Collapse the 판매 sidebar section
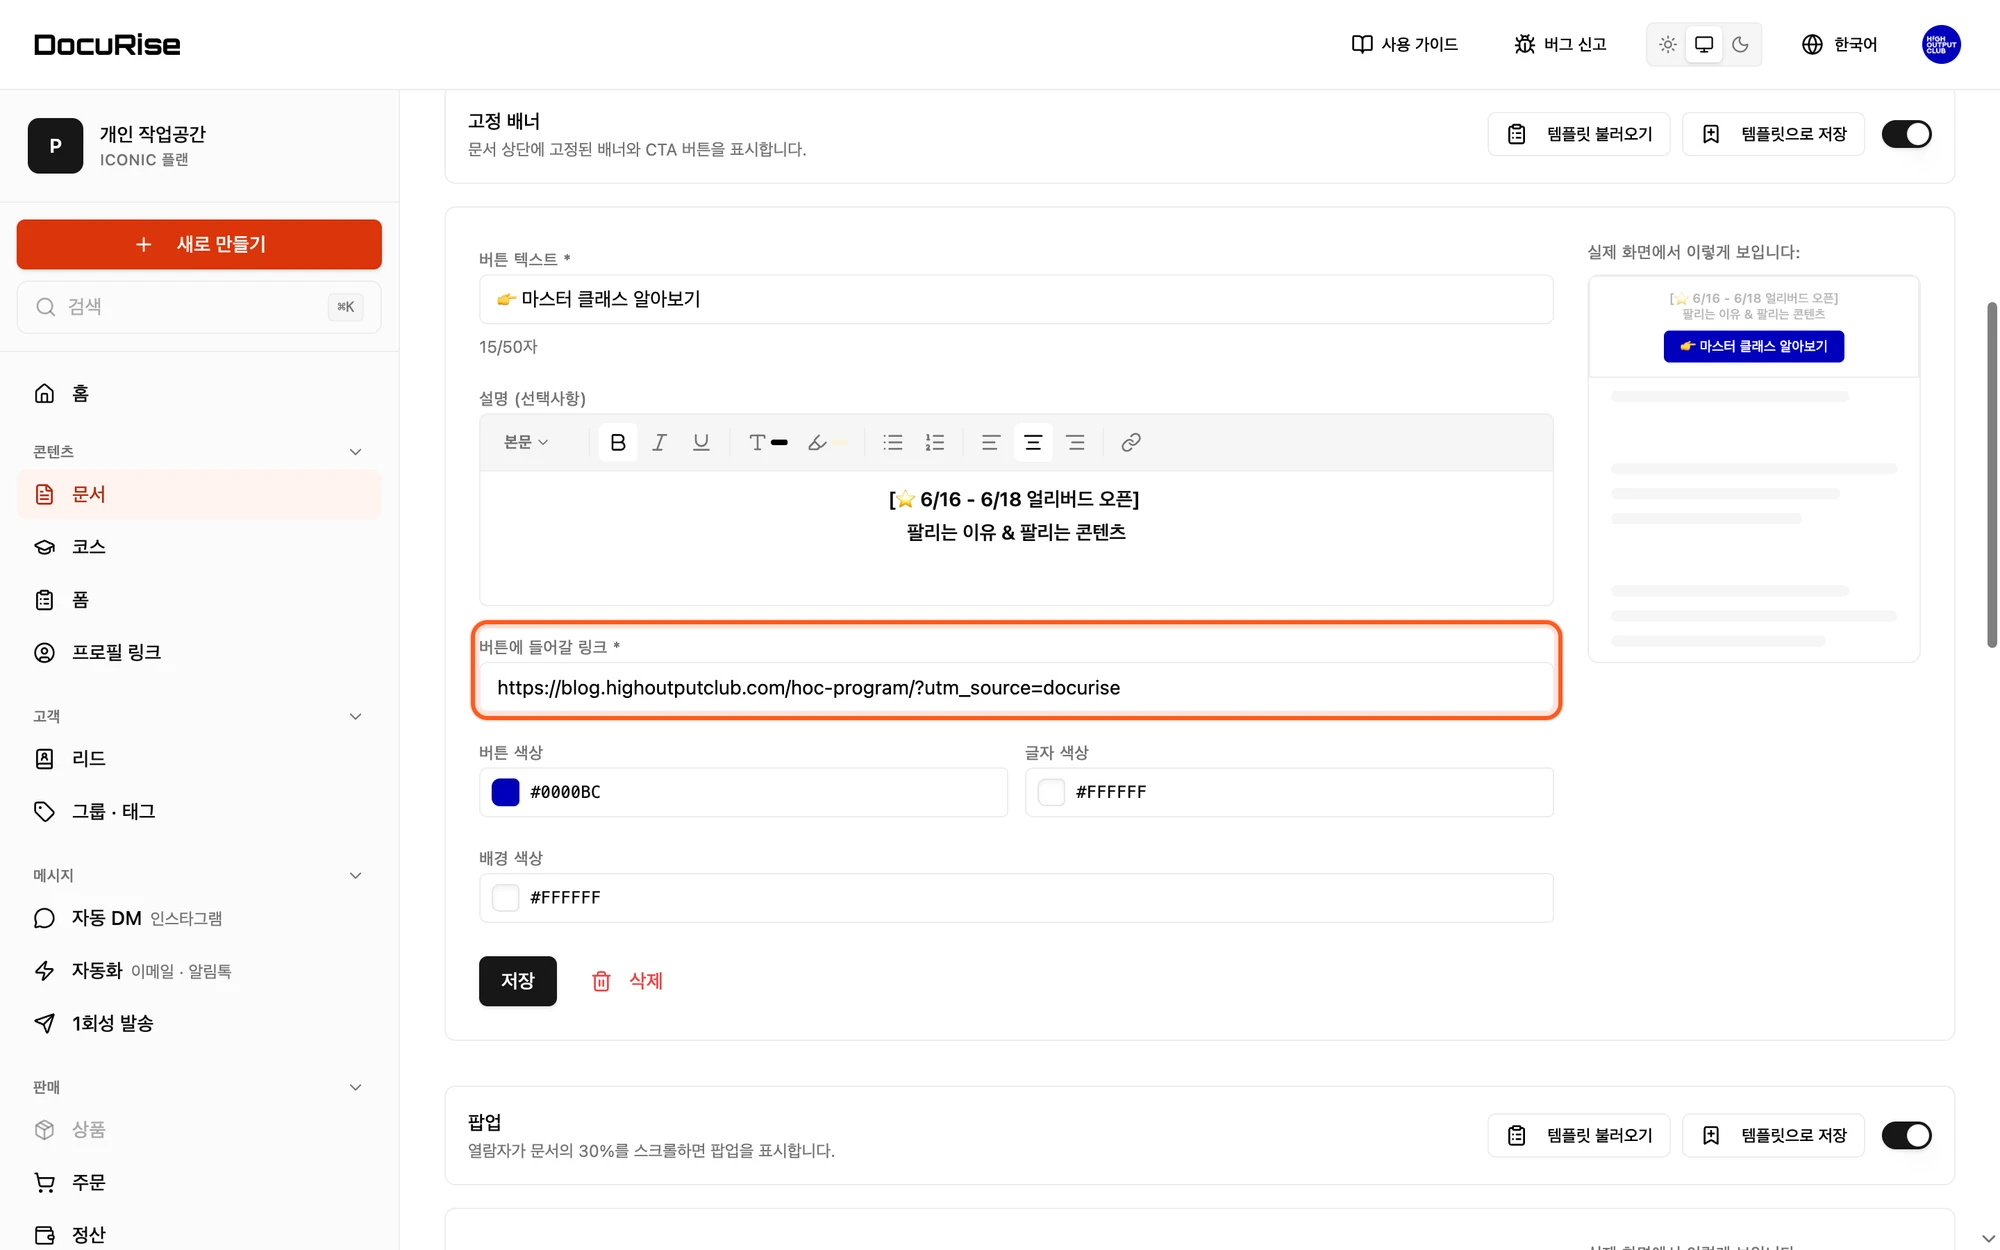The image size is (2000, 1250). (355, 1087)
